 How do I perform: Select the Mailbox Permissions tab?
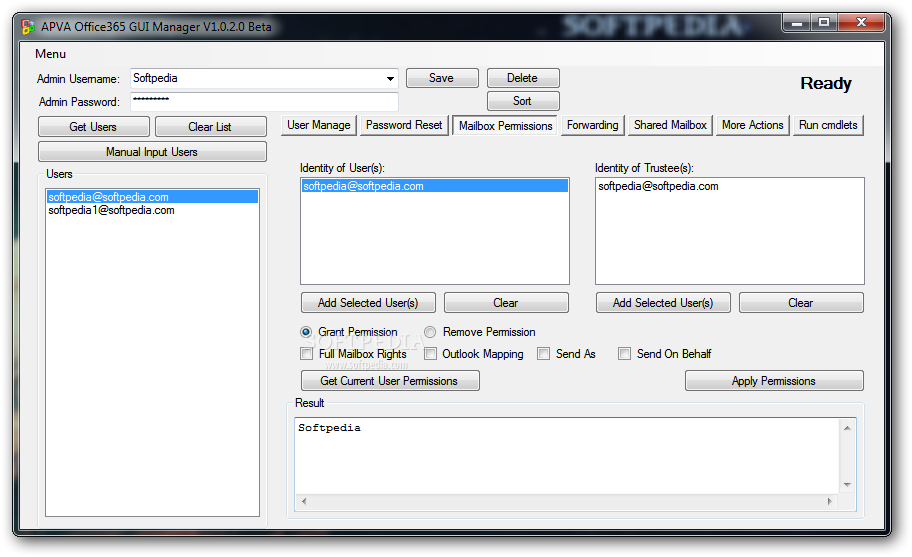point(505,126)
